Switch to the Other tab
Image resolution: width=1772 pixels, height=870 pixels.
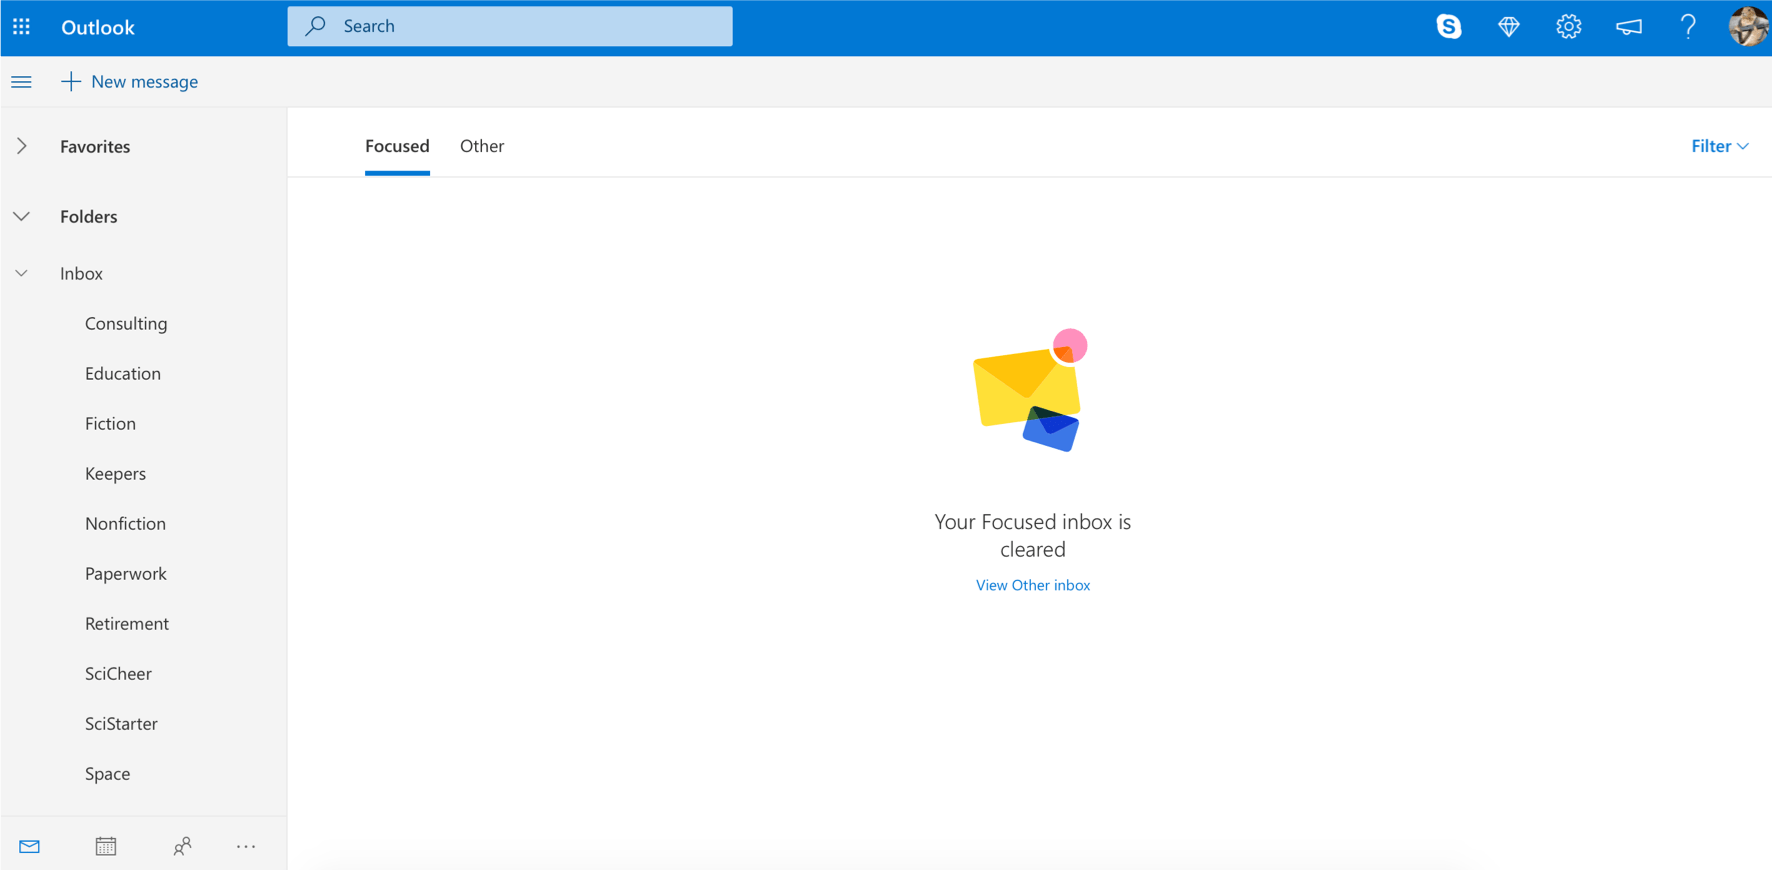tap(482, 146)
